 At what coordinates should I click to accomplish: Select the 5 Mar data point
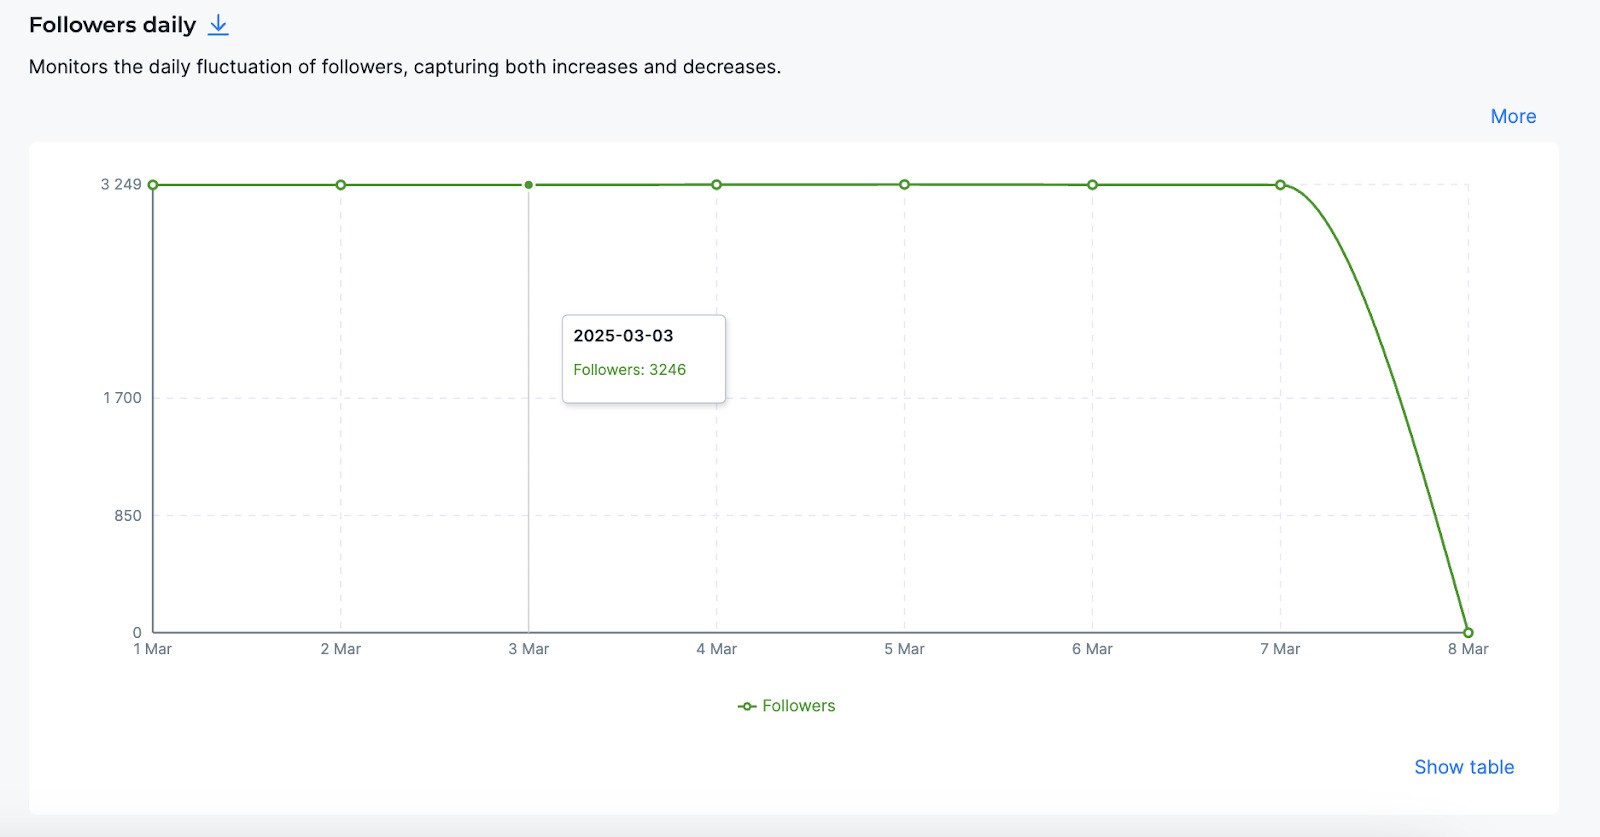point(905,184)
